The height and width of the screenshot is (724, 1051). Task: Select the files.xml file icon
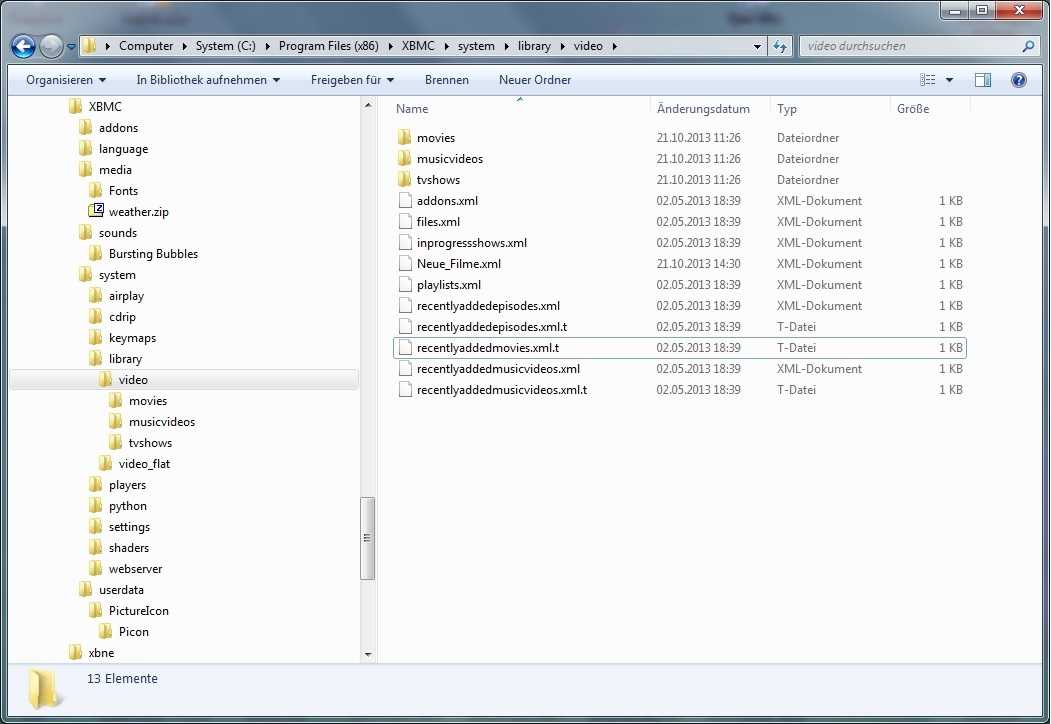pyautogui.click(x=405, y=221)
